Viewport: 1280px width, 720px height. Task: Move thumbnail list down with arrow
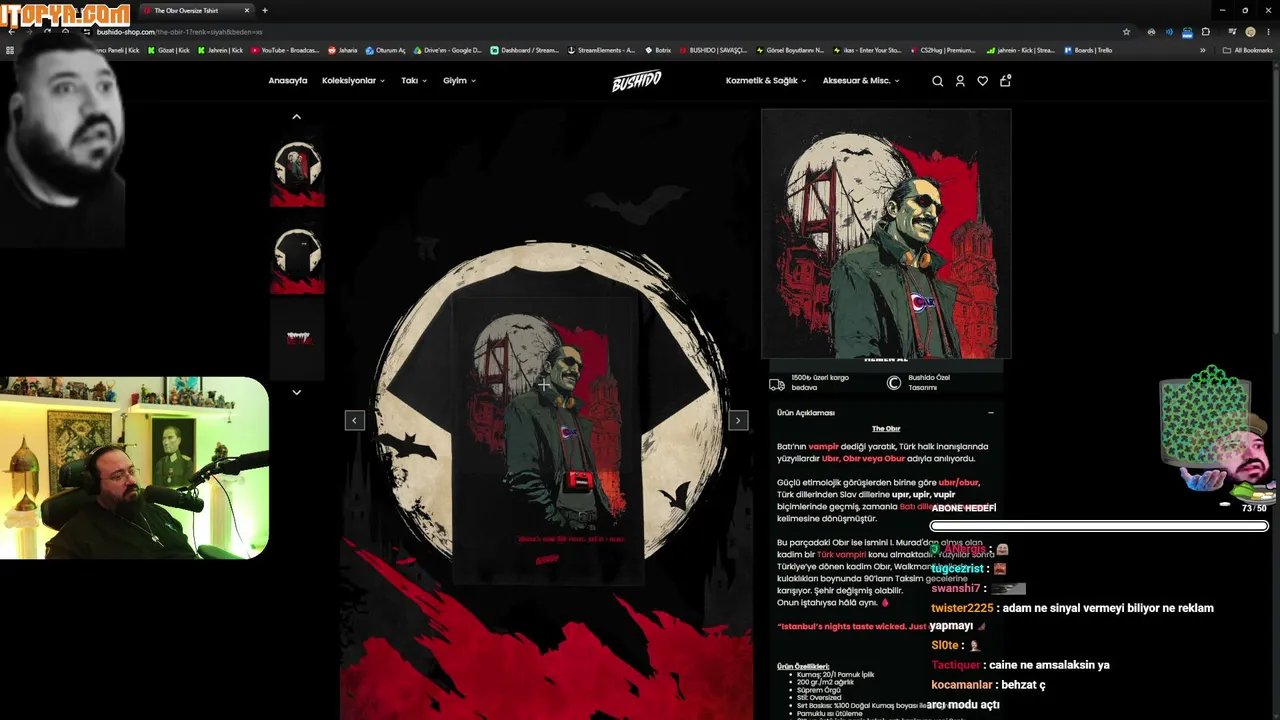(x=296, y=392)
